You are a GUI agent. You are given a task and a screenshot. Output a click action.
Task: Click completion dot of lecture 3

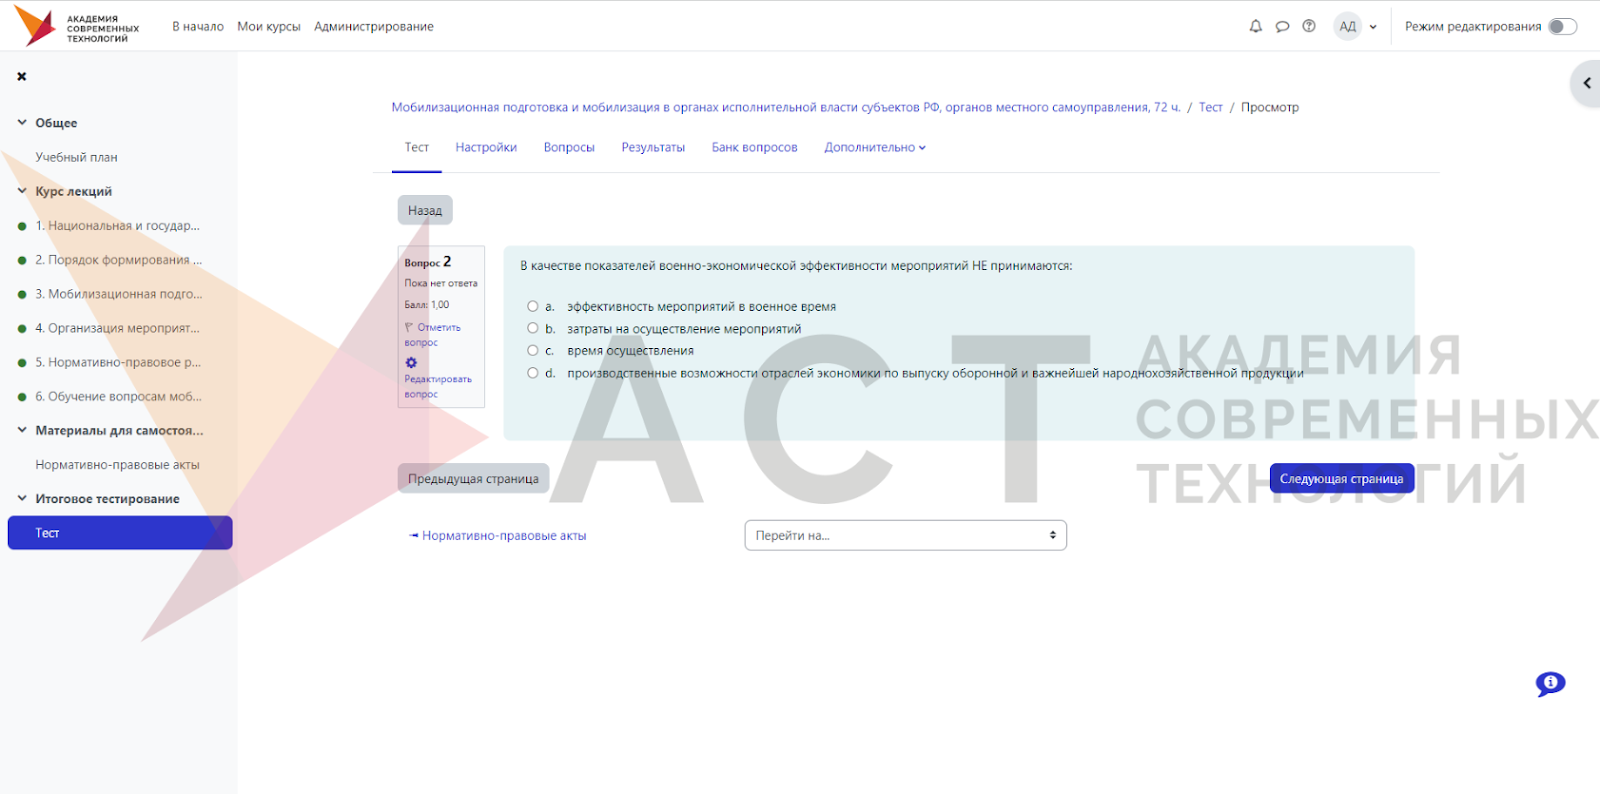22,294
